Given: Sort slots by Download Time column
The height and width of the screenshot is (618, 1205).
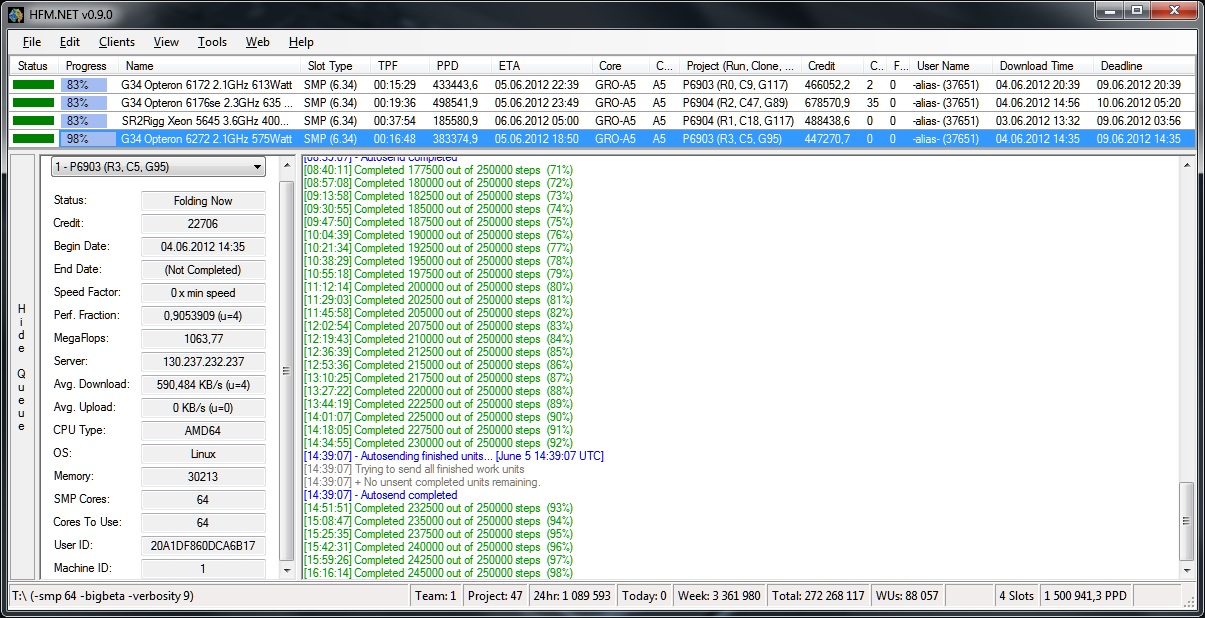Looking at the screenshot, I should click(x=1042, y=66).
